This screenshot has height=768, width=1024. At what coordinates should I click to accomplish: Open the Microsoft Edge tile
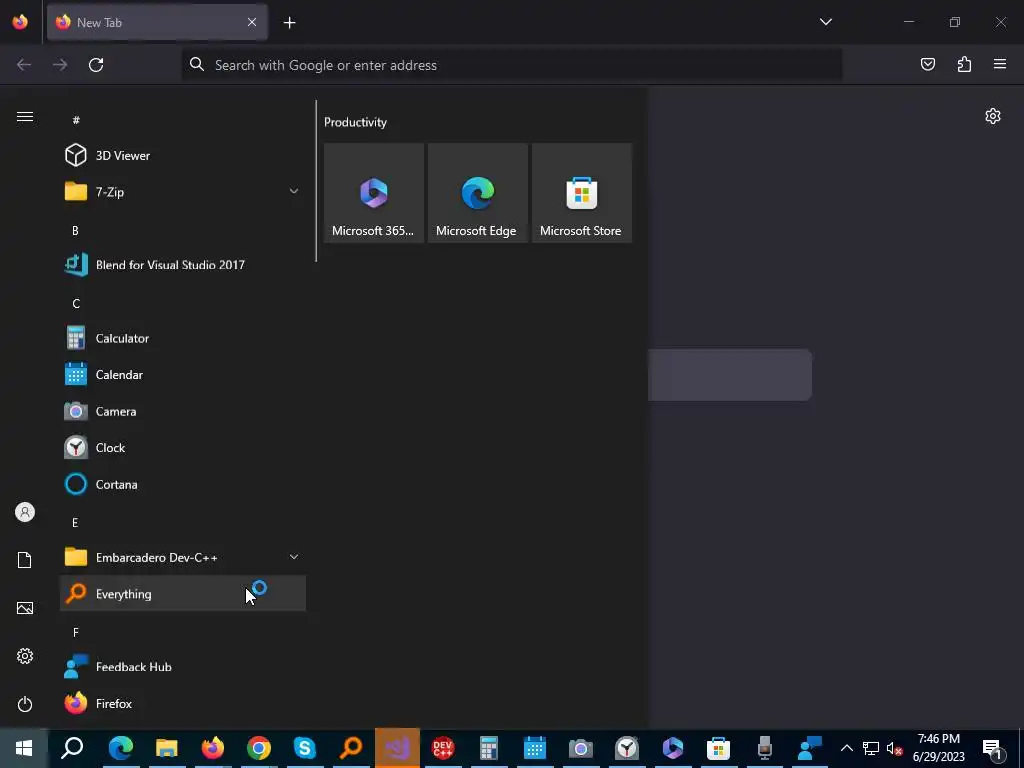pyautogui.click(x=477, y=193)
